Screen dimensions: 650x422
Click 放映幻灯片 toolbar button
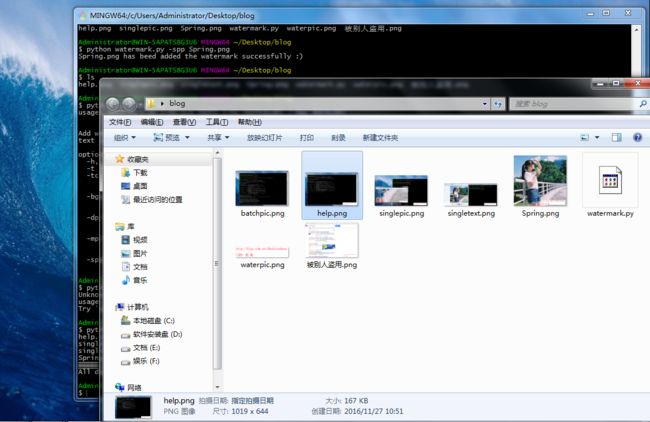[264, 138]
